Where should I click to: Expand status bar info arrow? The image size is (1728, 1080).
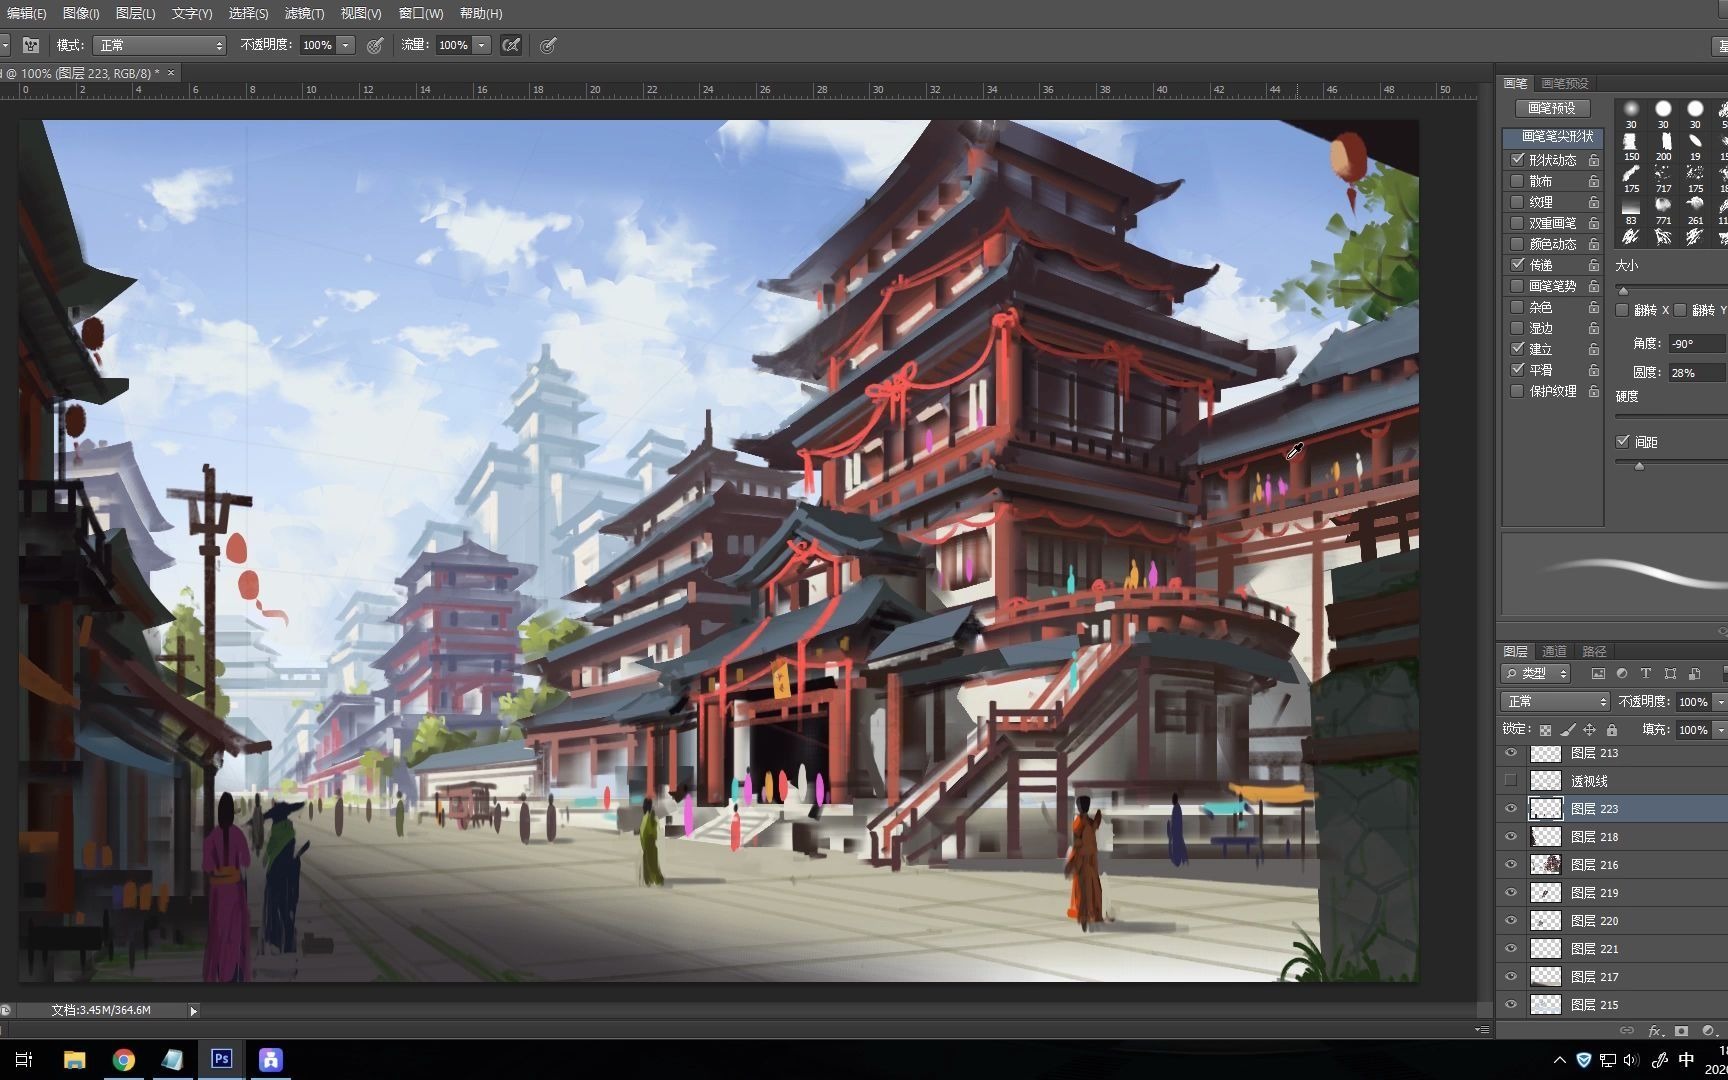[x=193, y=1011]
